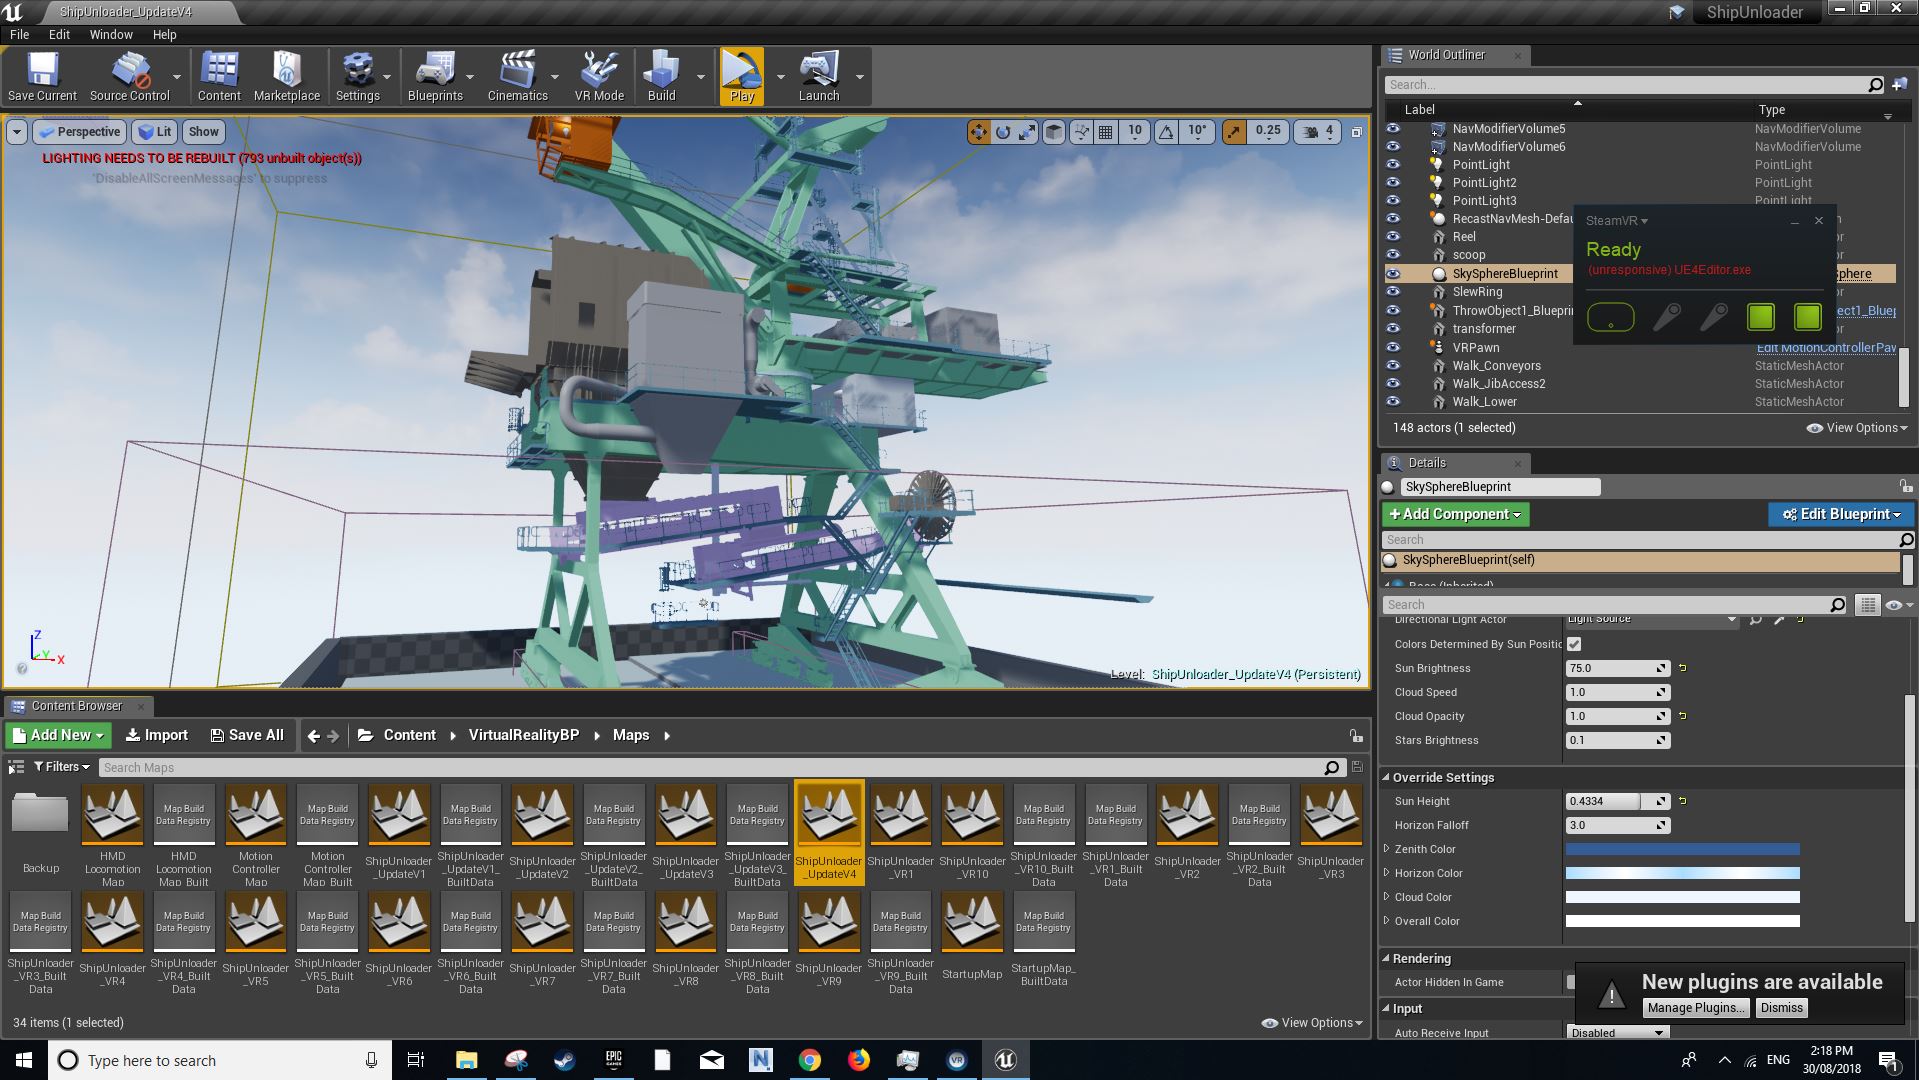Click the Save All button
The height and width of the screenshot is (1080, 1919).
(247, 735)
